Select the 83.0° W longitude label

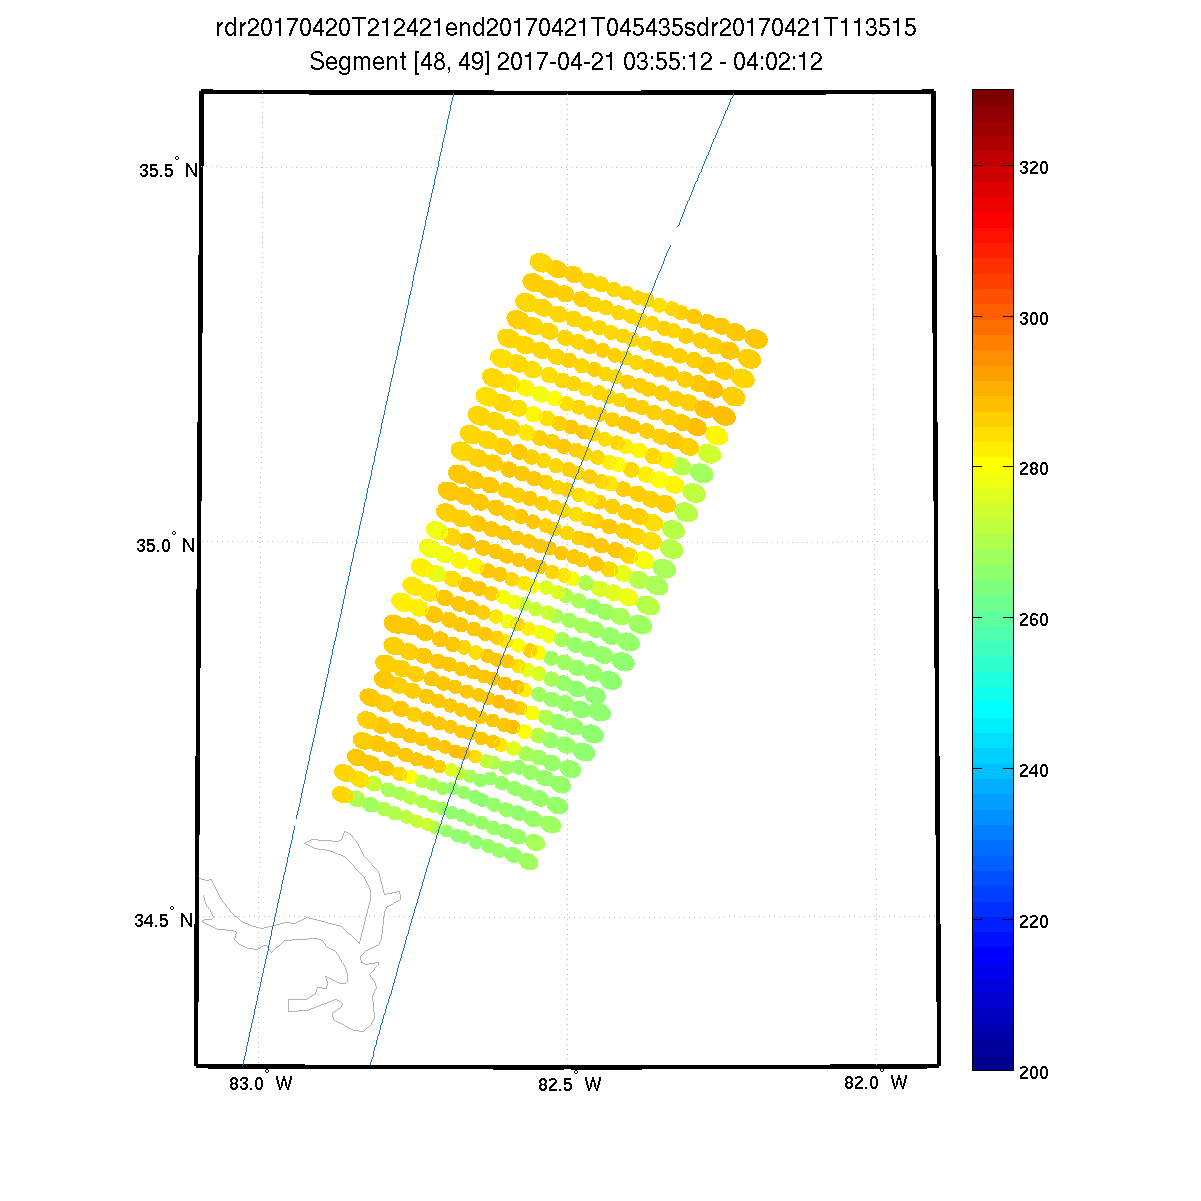[x=260, y=1083]
